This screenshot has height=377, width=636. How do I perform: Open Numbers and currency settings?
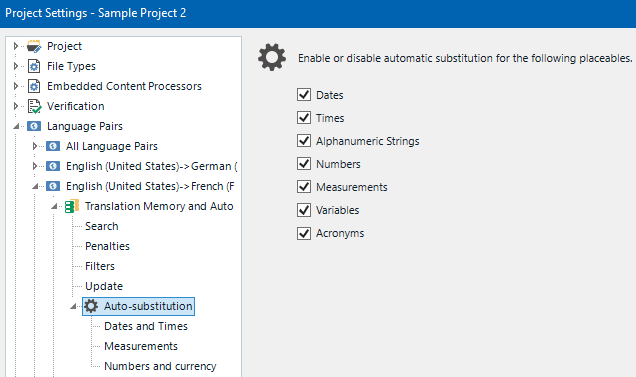pyautogui.click(x=160, y=366)
